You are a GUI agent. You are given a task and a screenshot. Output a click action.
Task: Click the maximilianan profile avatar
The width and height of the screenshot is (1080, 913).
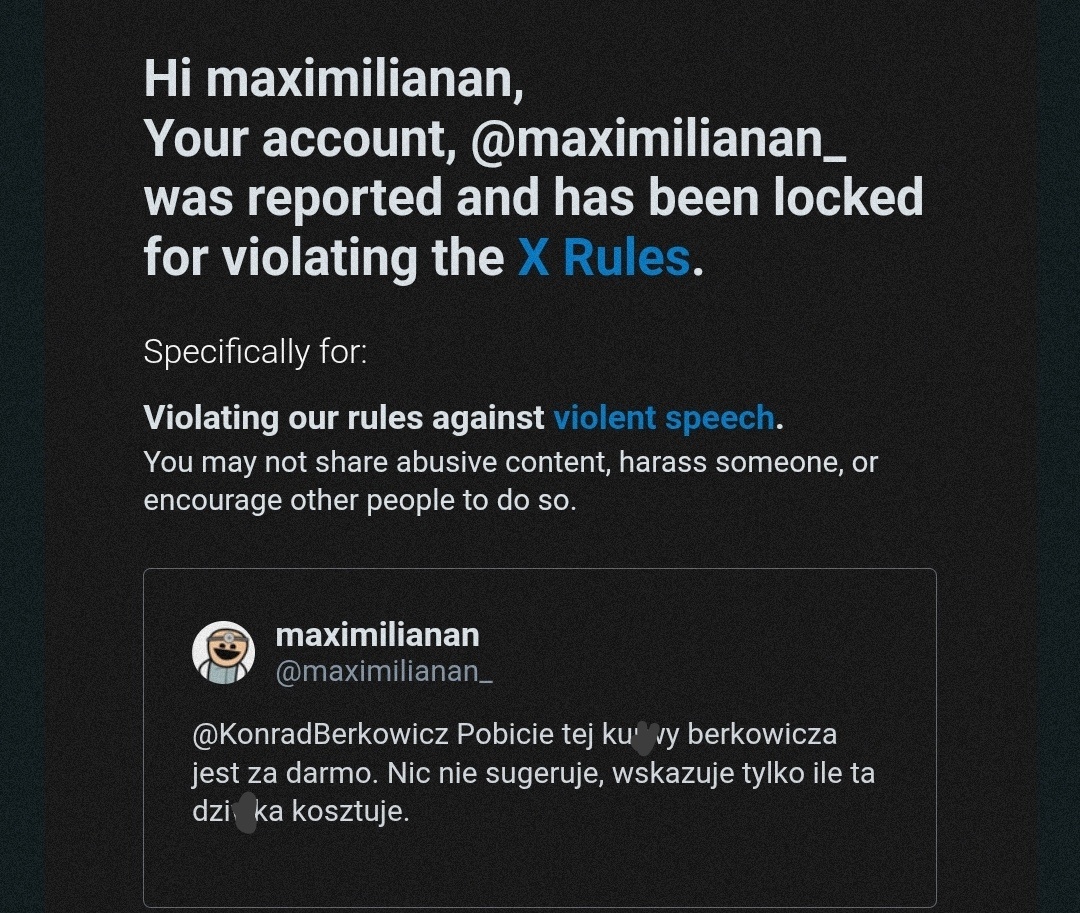[x=223, y=652]
